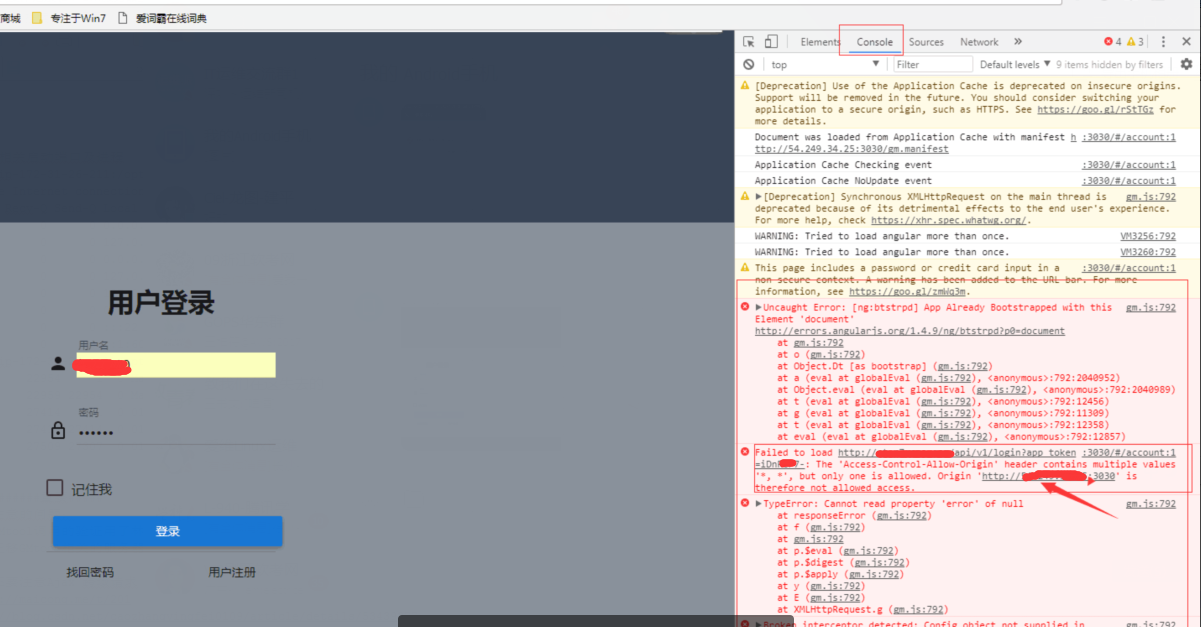Click the error icon on the TypeError row
Image resolution: width=1201 pixels, height=627 pixels.
point(746,503)
